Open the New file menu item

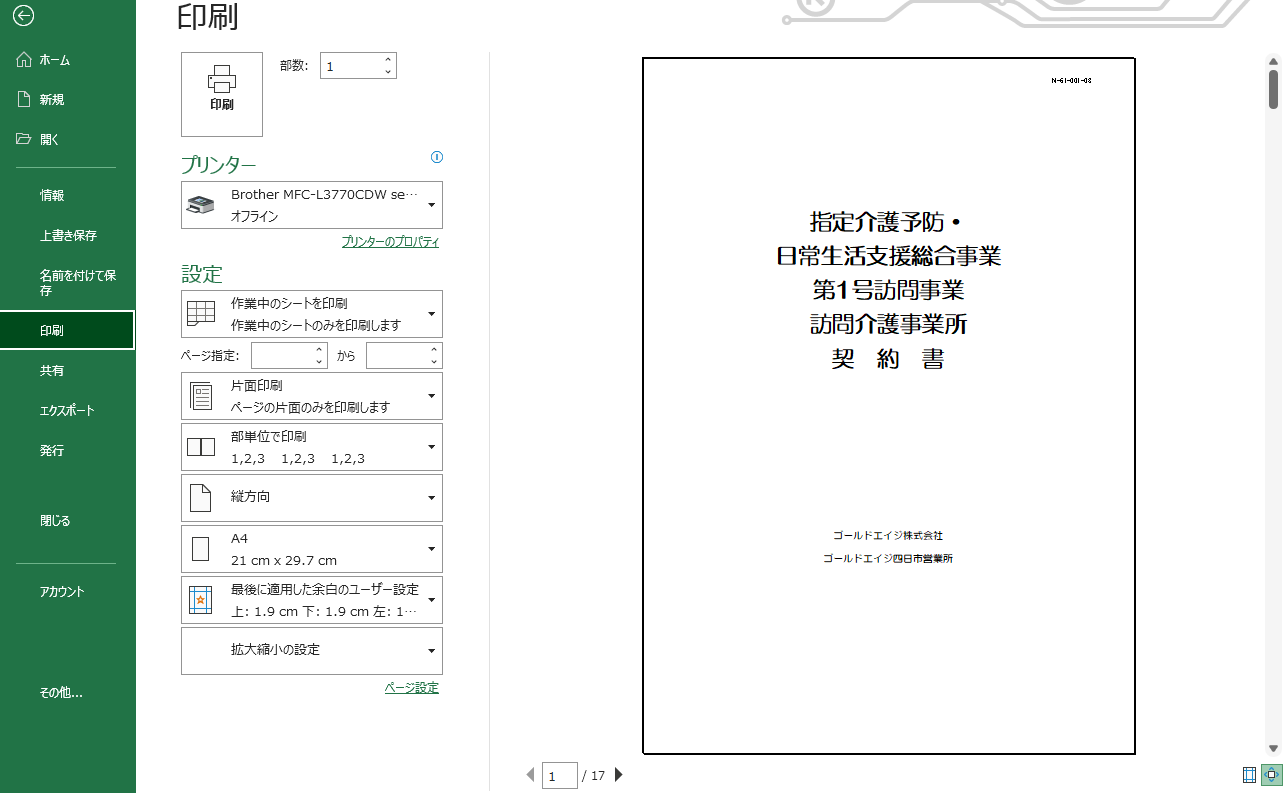(x=52, y=100)
